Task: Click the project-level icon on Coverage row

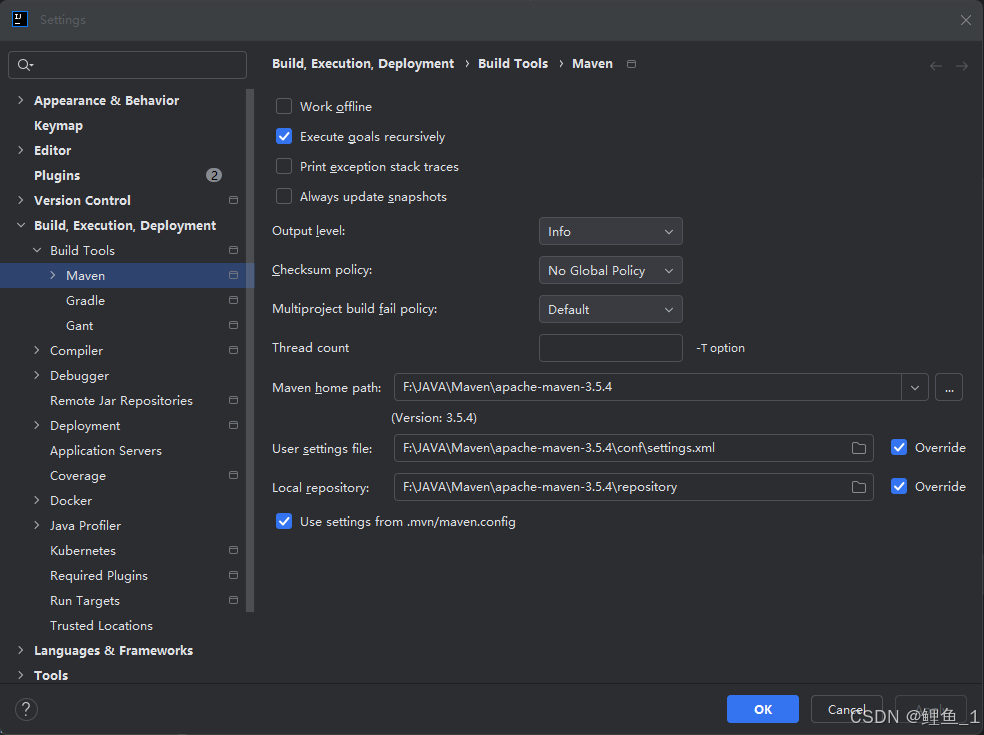Action: pos(233,475)
